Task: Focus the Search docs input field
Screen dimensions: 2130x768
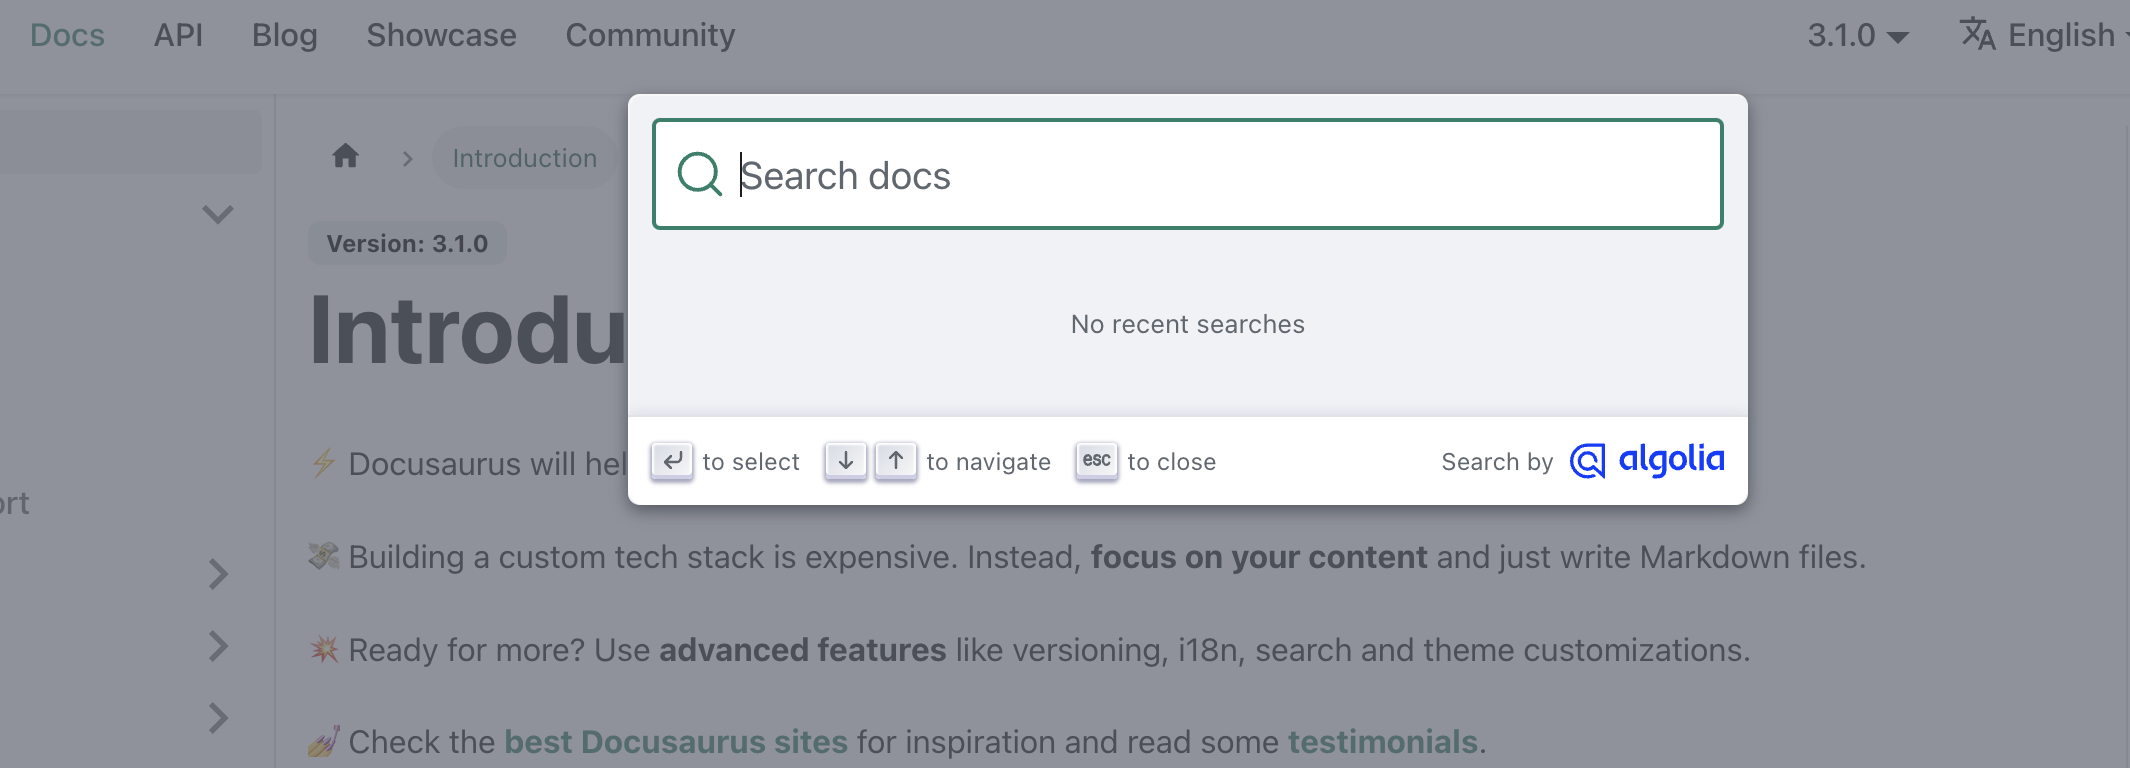Action: click(x=1188, y=174)
